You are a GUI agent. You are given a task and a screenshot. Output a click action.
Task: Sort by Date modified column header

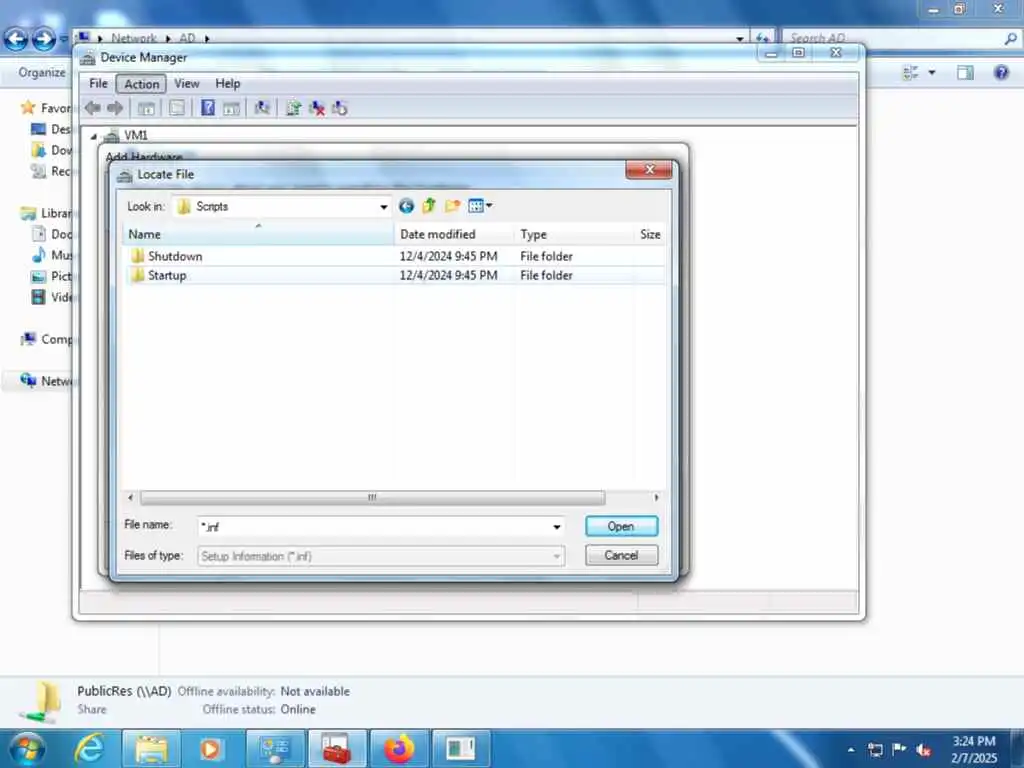tap(454, 234)
